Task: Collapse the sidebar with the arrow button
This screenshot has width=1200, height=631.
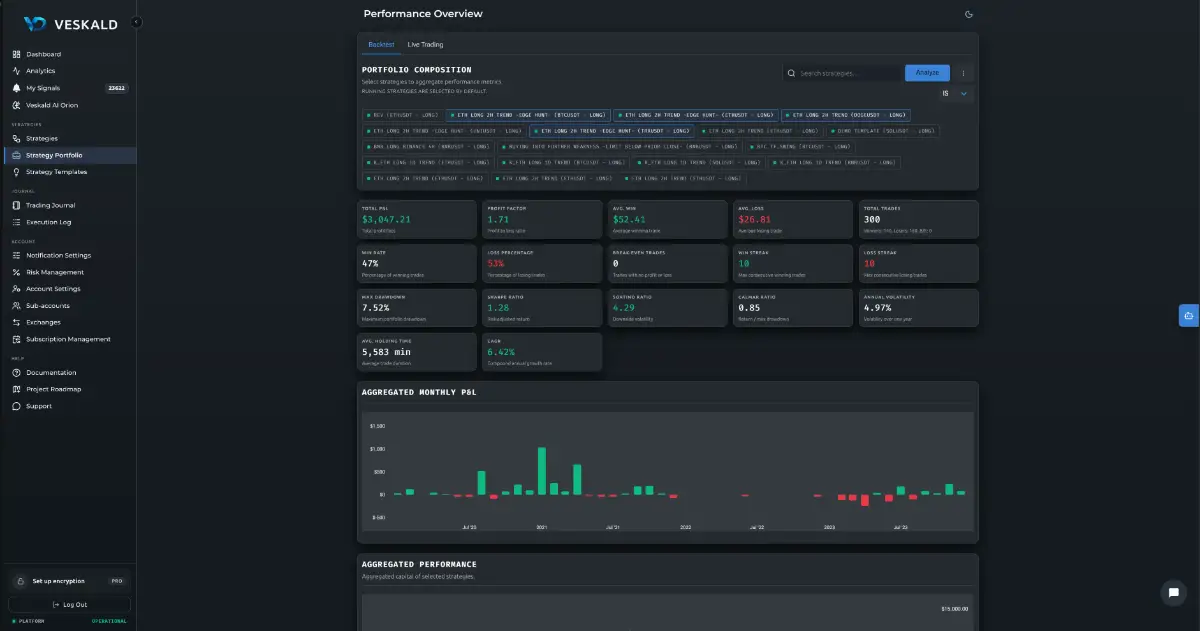Action: [136, 22]
